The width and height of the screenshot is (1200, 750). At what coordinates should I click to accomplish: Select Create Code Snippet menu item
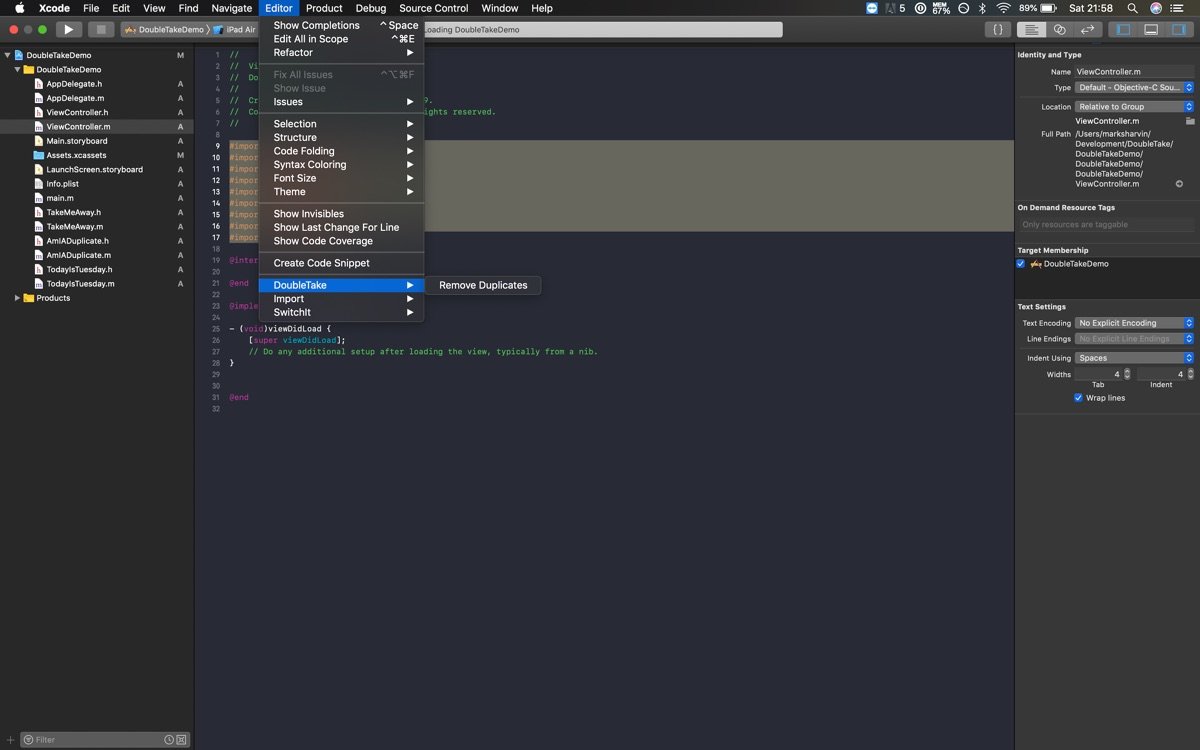tap(321, 263)
